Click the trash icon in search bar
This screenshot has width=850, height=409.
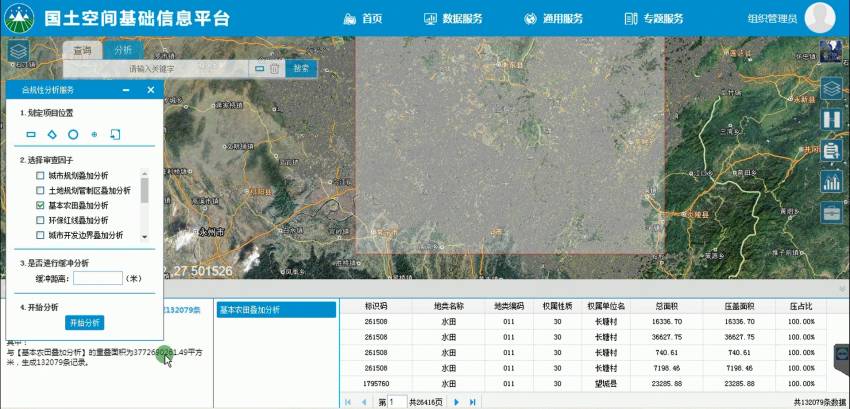[x=274, y=69]
